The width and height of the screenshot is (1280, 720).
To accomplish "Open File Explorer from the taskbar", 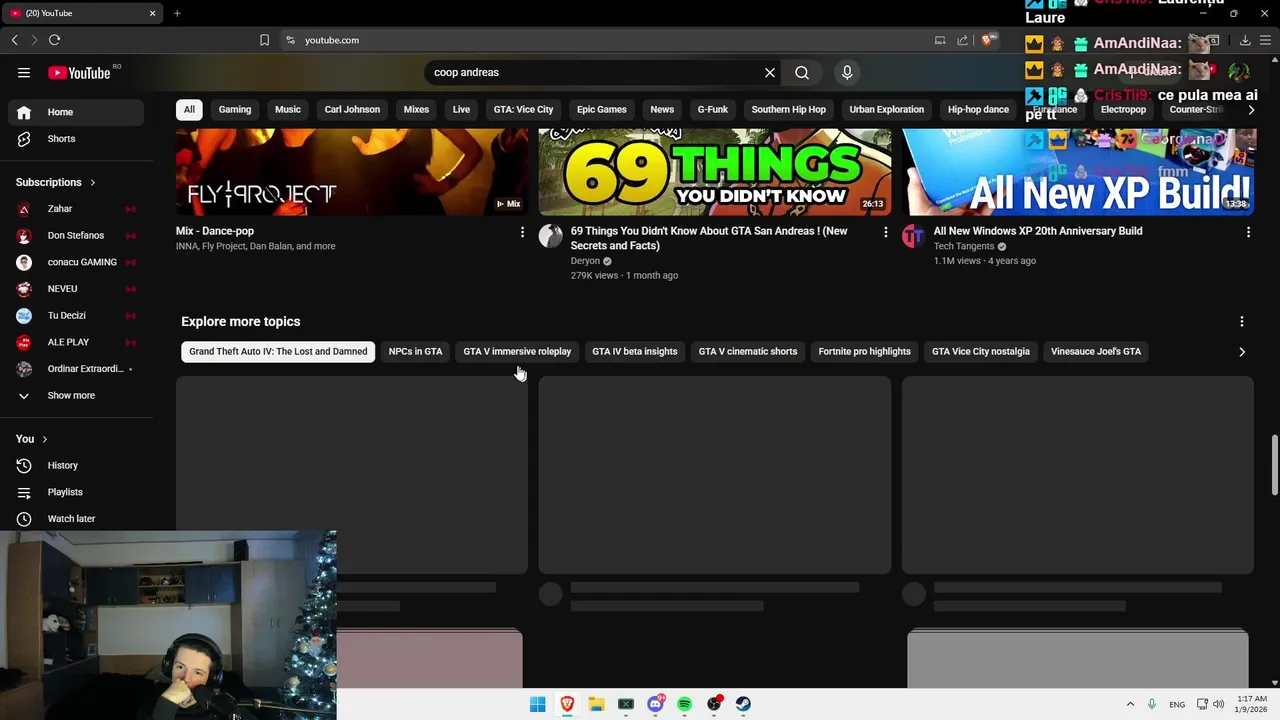I will pos(596,704).
